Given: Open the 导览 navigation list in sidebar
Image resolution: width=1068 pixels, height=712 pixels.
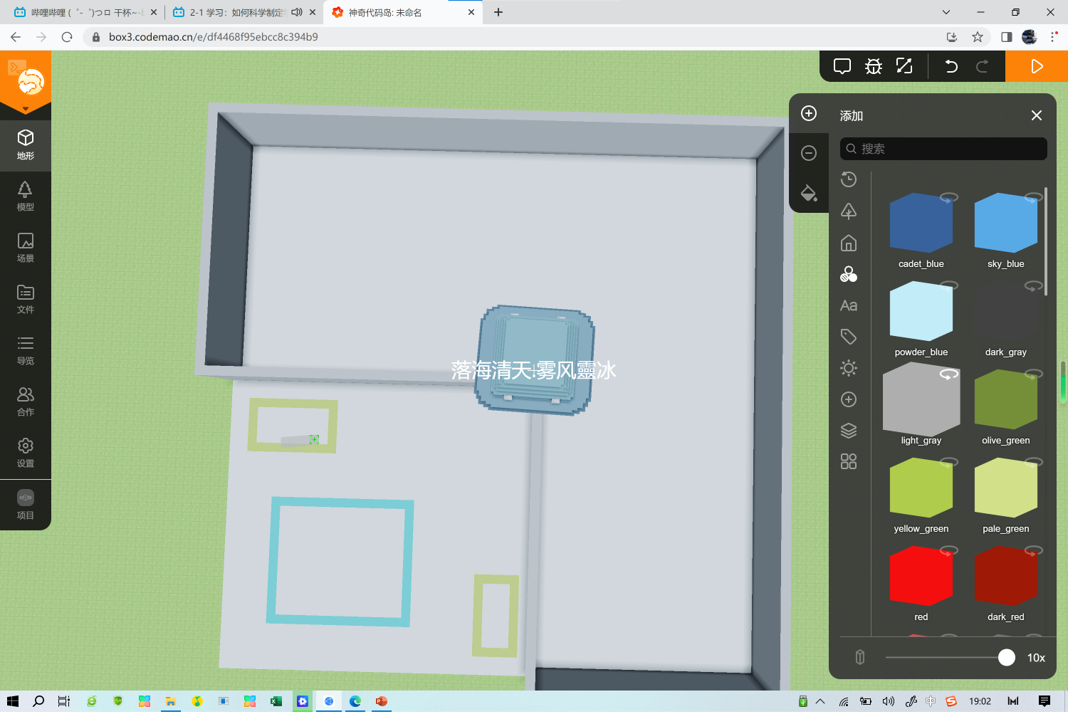Looking at the screenshot, I should [25, 350].
